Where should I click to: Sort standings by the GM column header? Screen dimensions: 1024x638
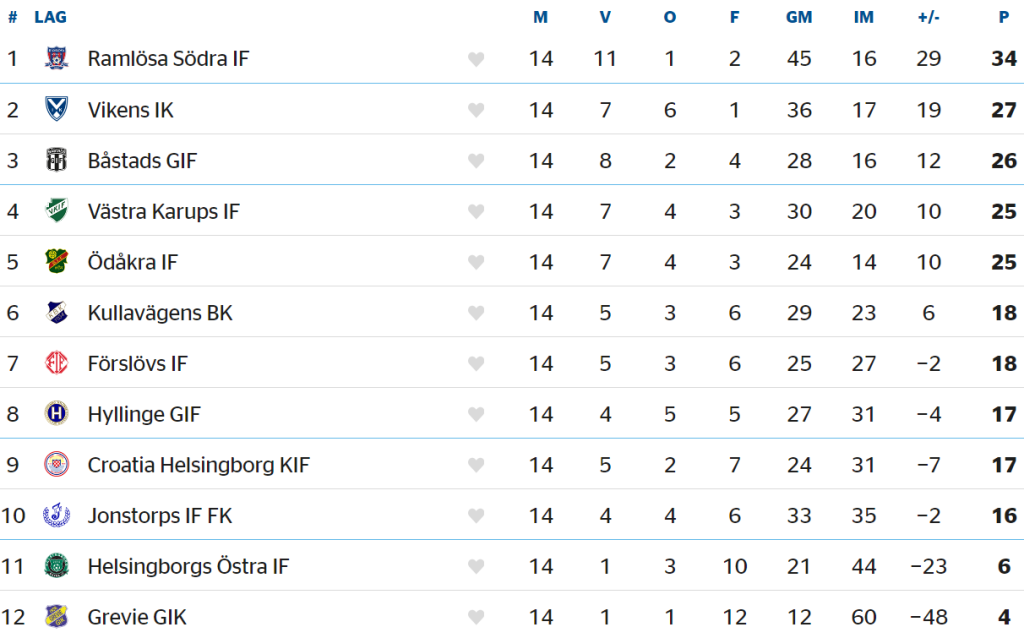click(x=799, y=17)
